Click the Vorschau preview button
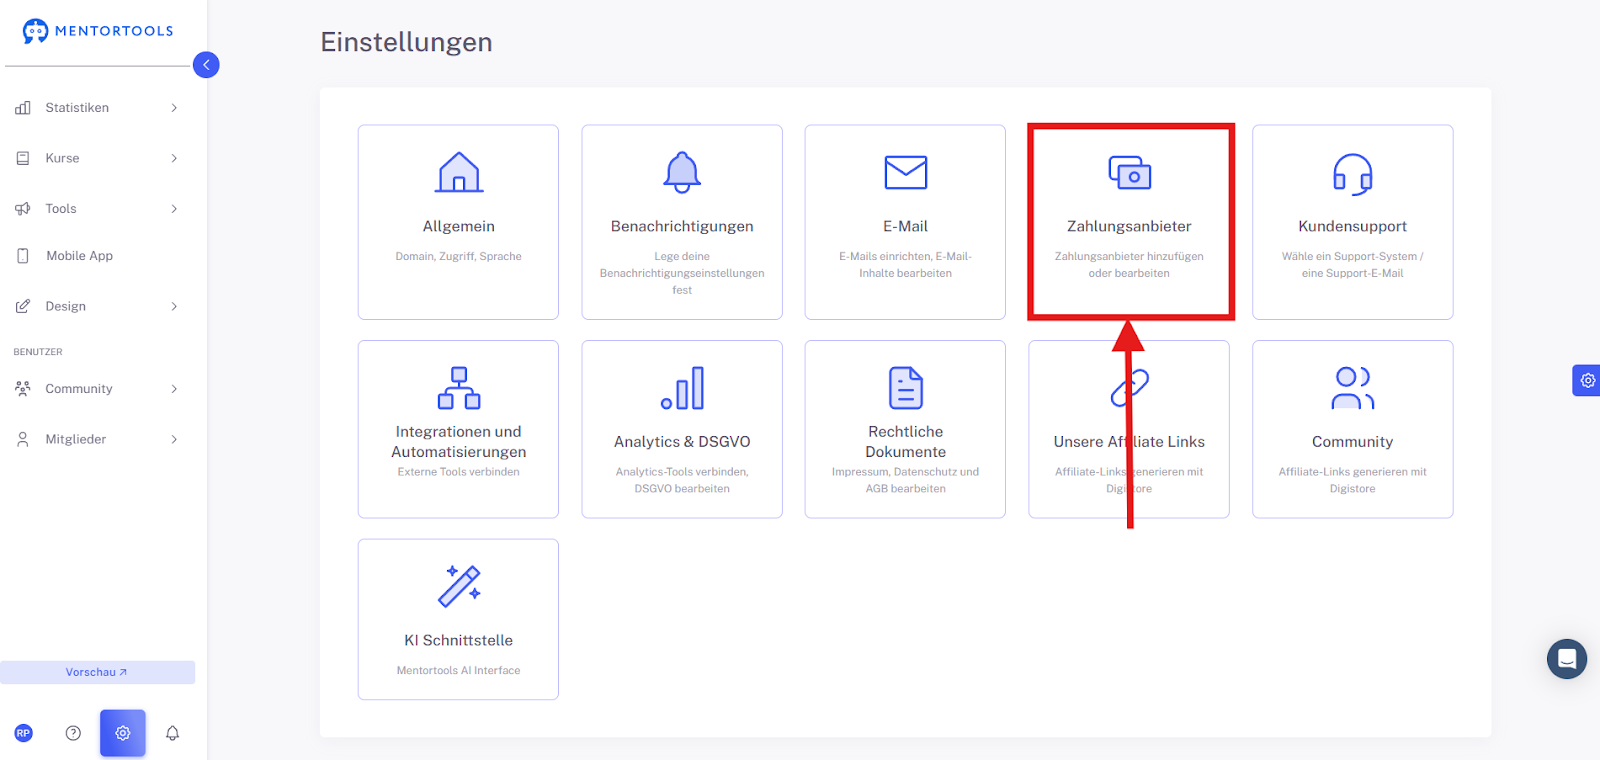 pyautogui.click(x=97, y=672)
